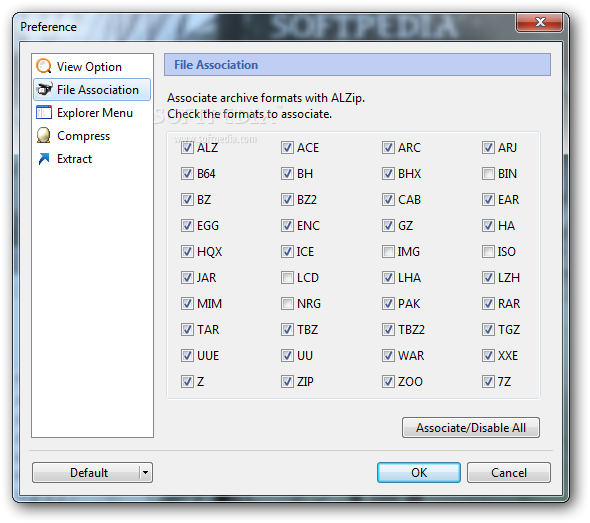The width and height of the screenshot is (590, 523).
Task: Disable GZ file association
Action: (x=388, y=225)
